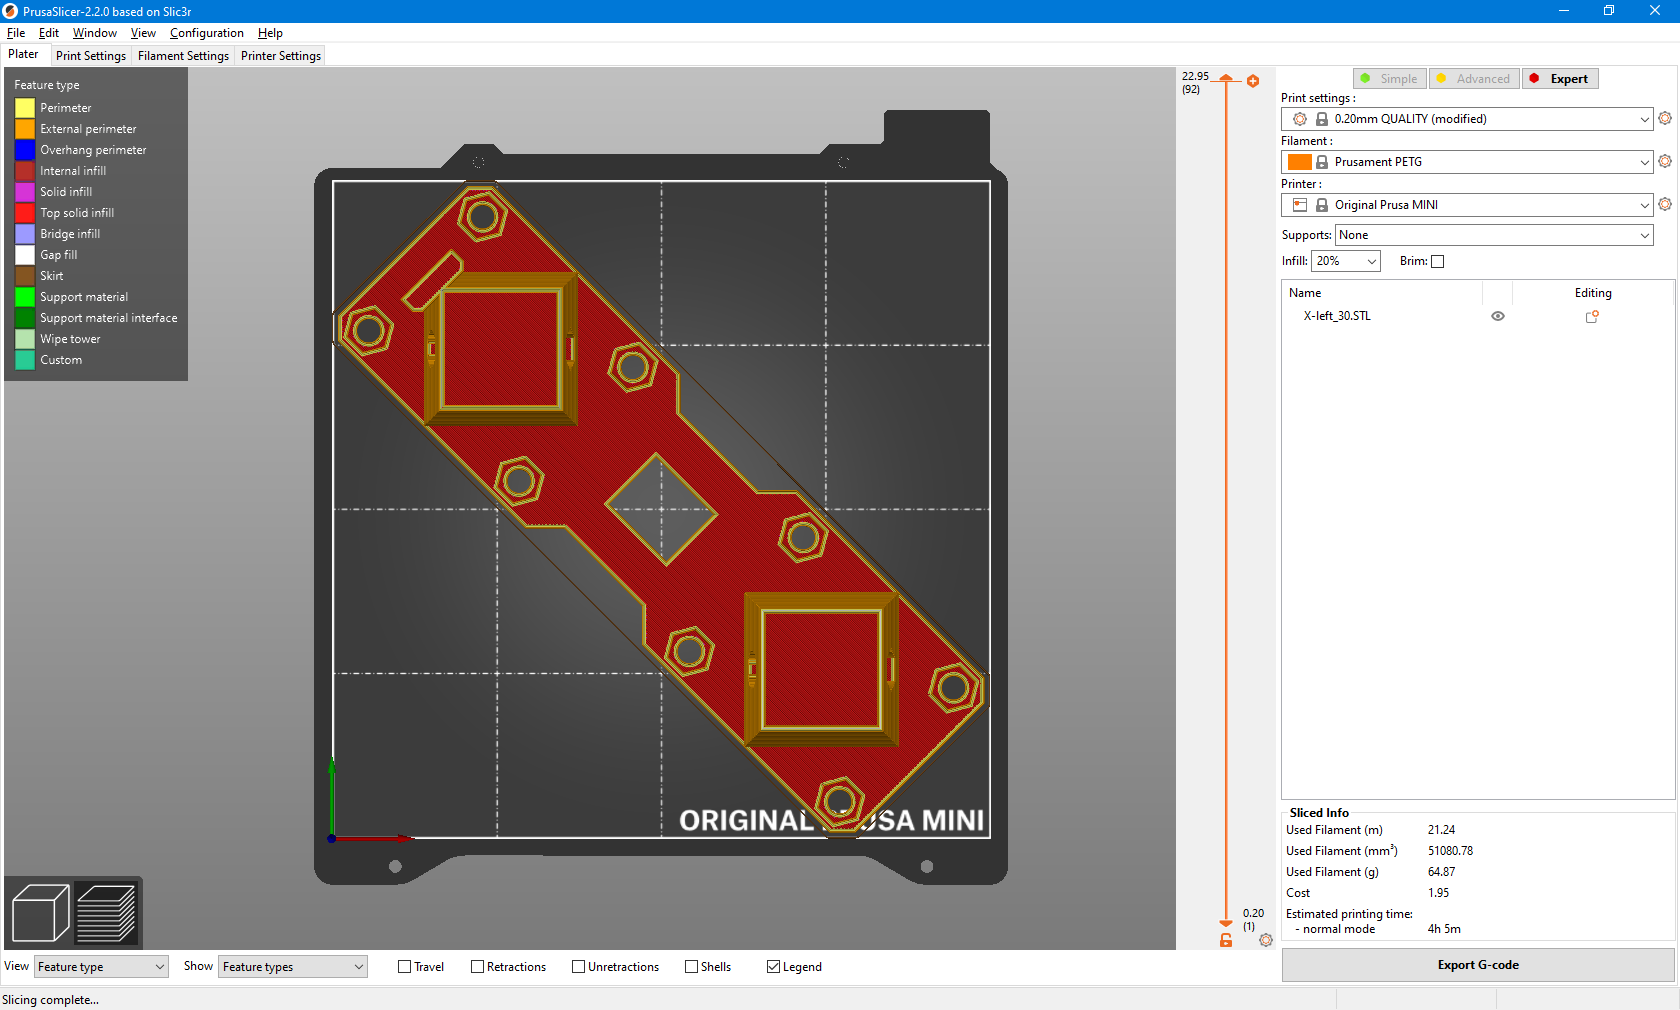Image resolution: width=1680 pixels, height=1010 pixels.
Task: Edit the Original Prusa MINI printer preset gear
Action: (x=1665, y=204)
